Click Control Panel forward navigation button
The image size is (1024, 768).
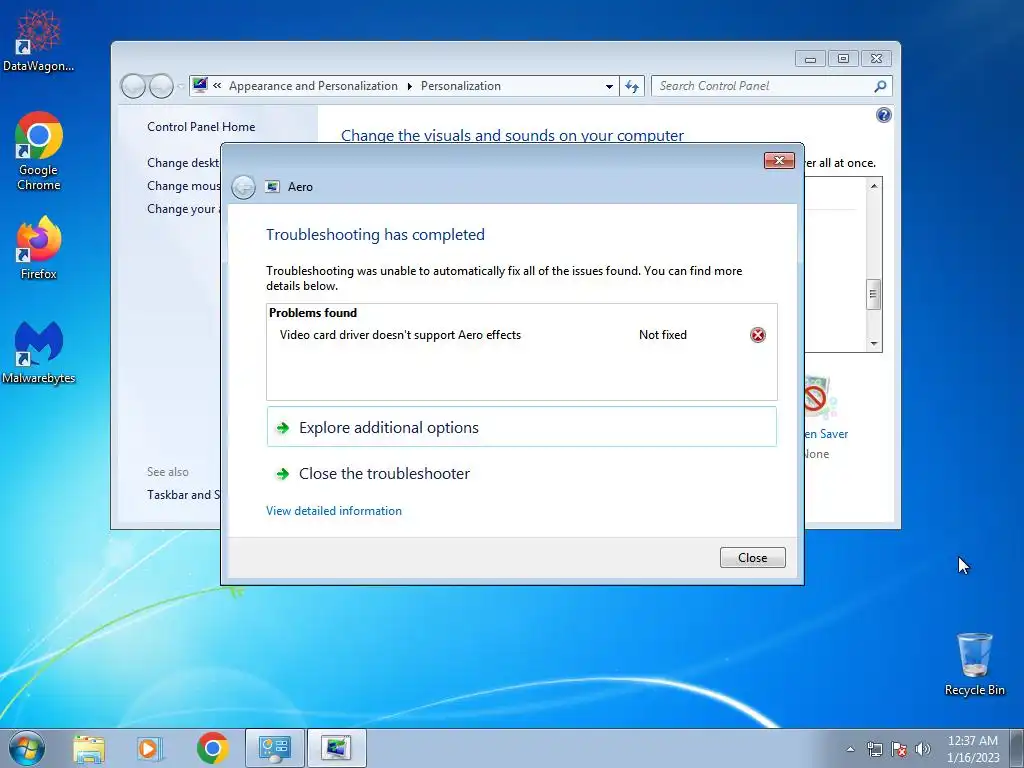tap(161, 86)
